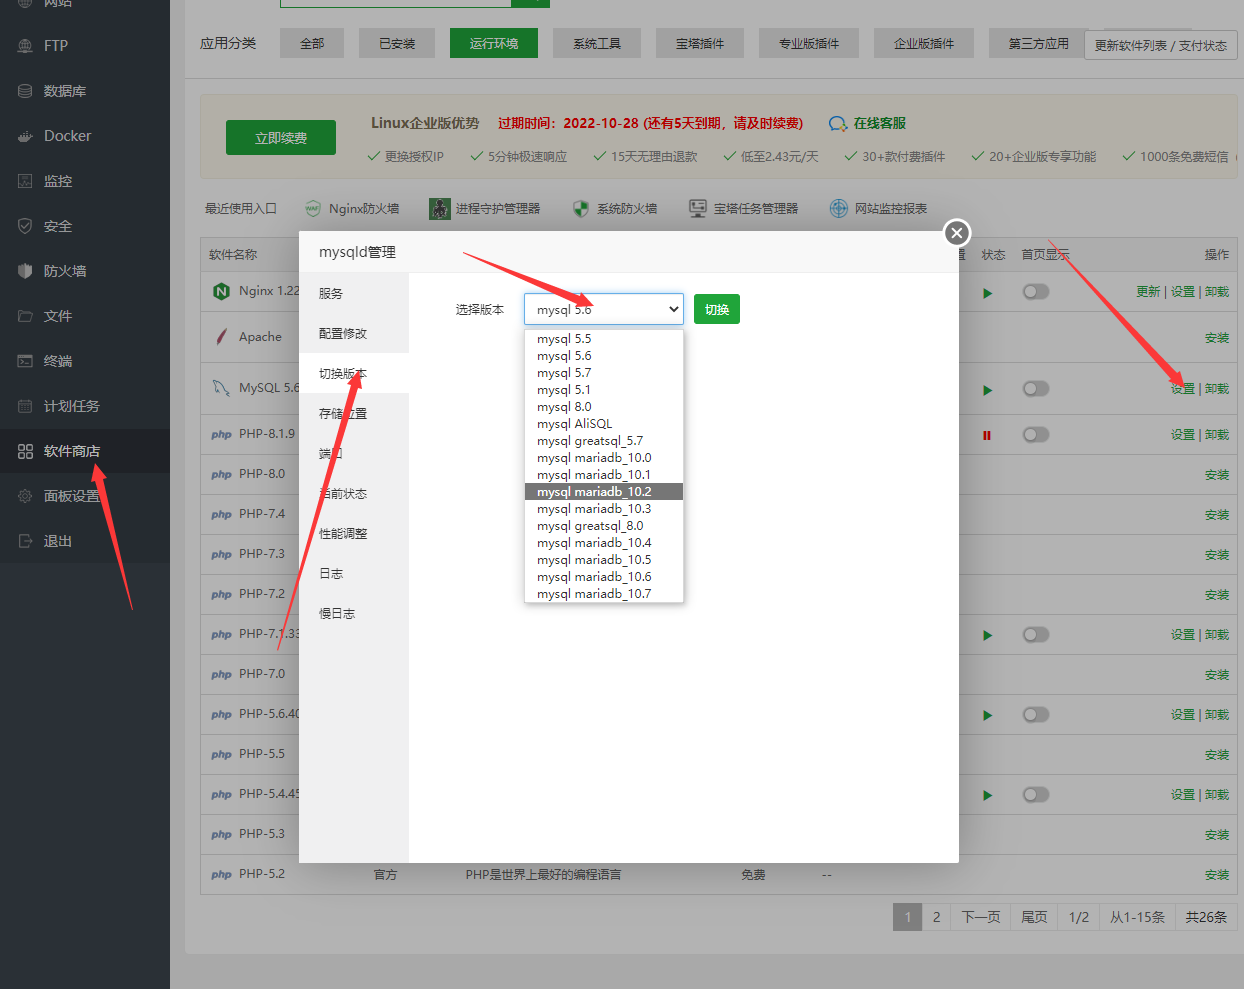The width and height of the screenshot is (1244, 989).
Task: Click the green play status icon for Nginx
Action: click(x=988, y=293)
